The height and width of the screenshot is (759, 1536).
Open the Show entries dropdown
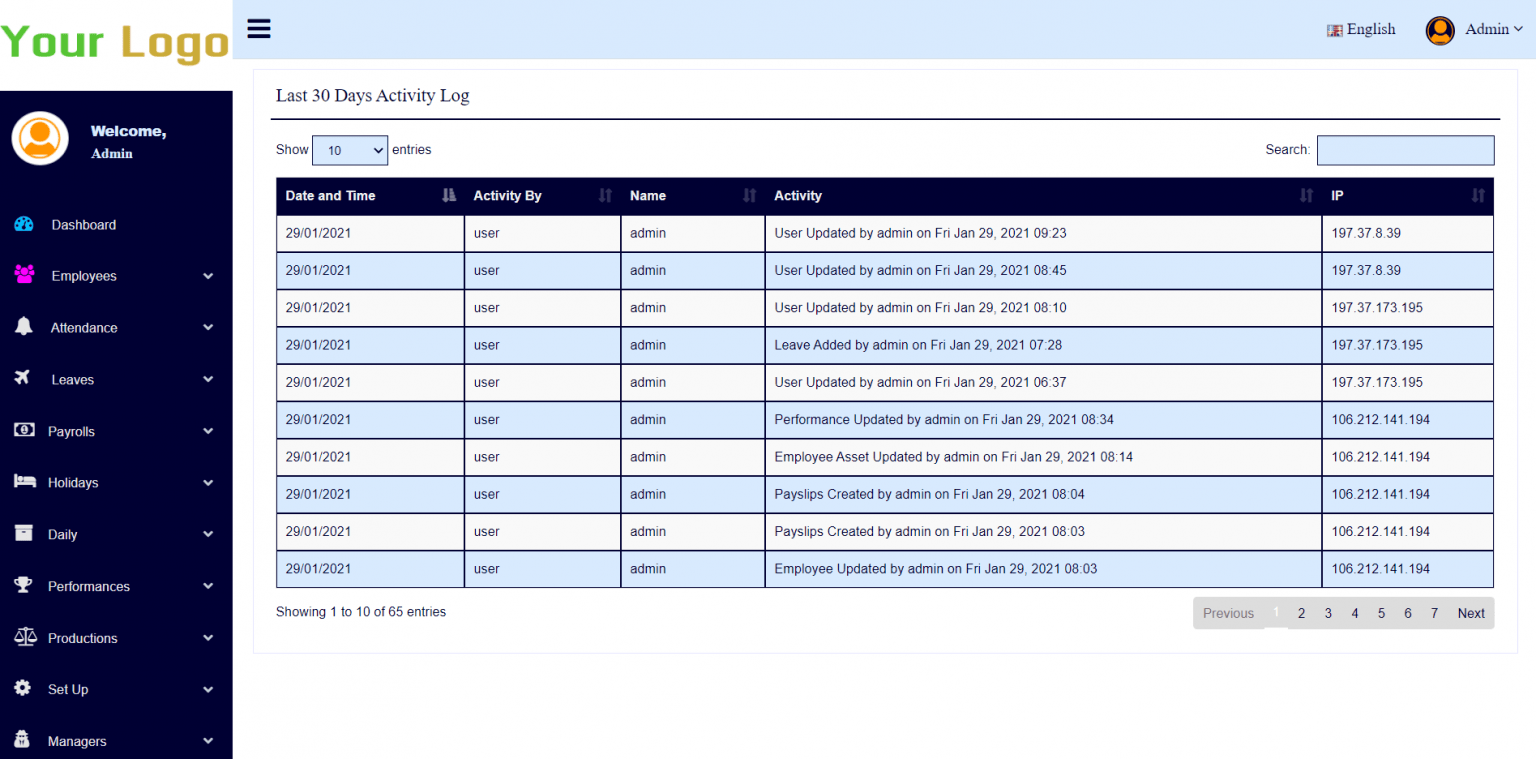click(x=349, y=150)
